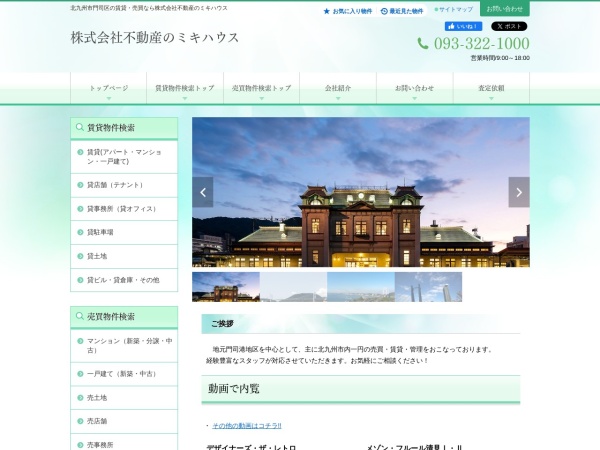
Task: Open トップページ navigation menu
Action: 109,88
